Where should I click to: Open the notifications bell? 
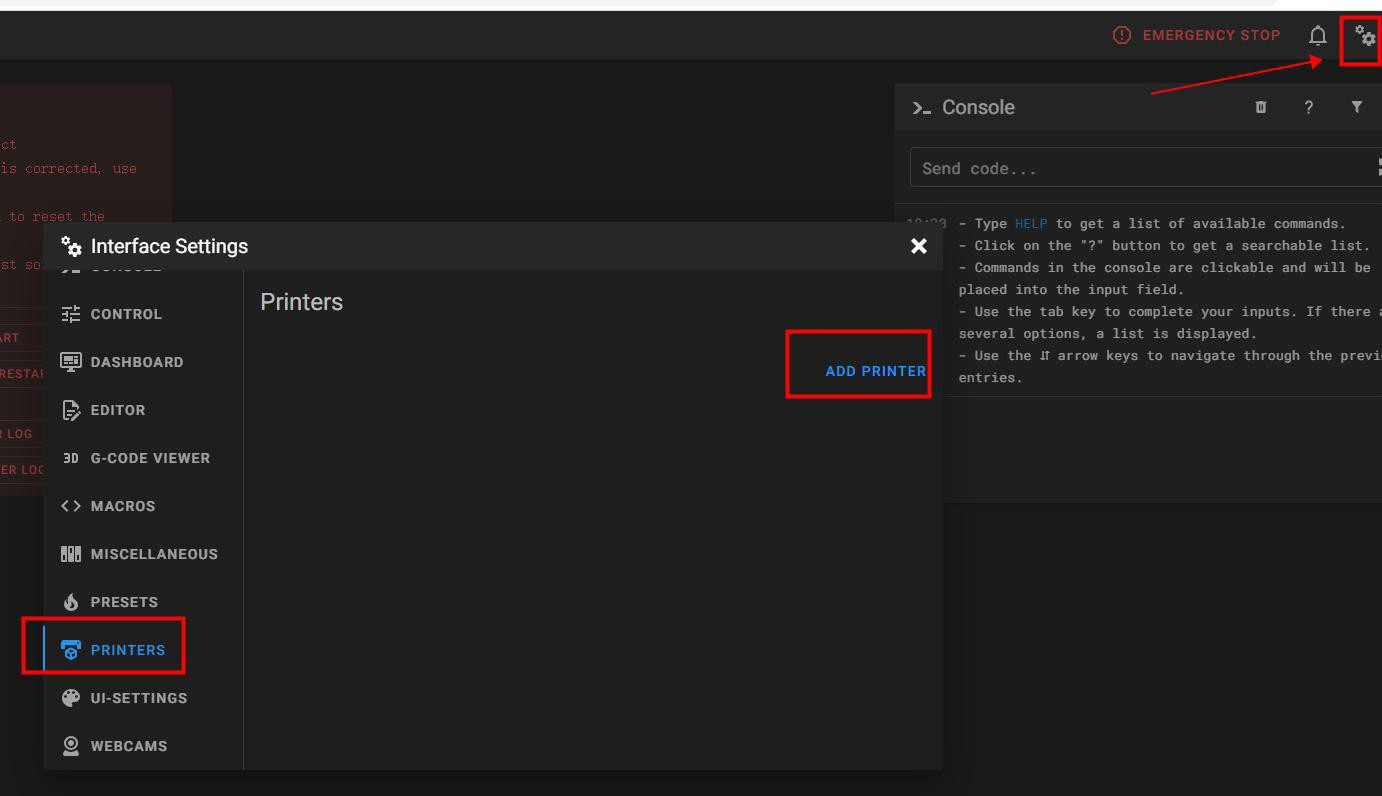point(1318,36)
